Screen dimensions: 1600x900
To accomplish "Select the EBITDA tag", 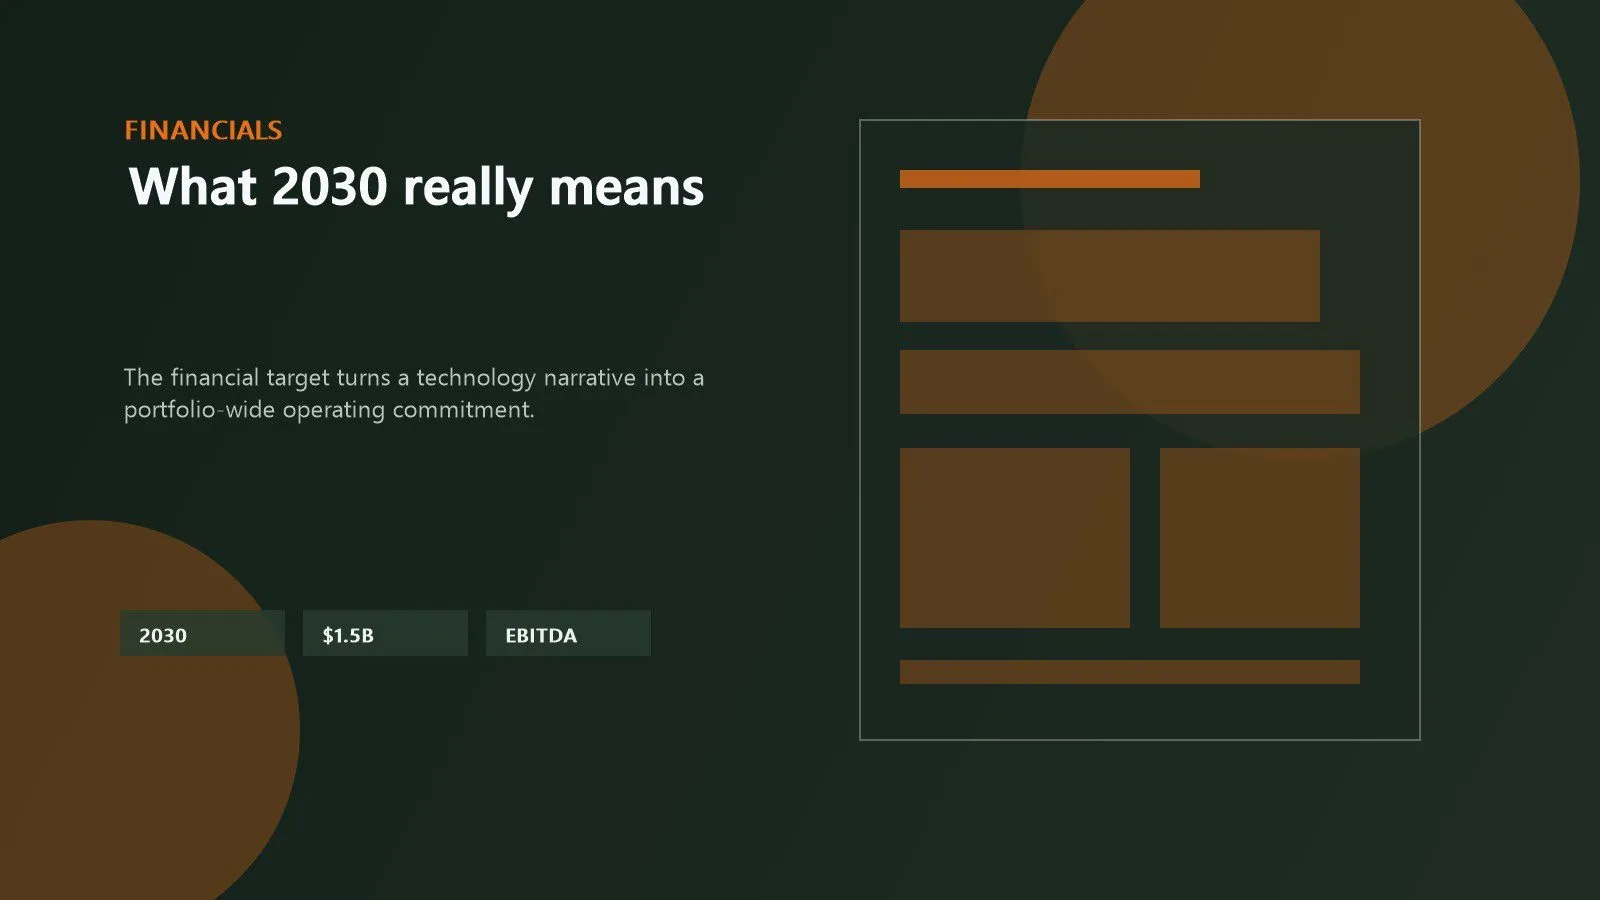I will click(x=568, y=633).
